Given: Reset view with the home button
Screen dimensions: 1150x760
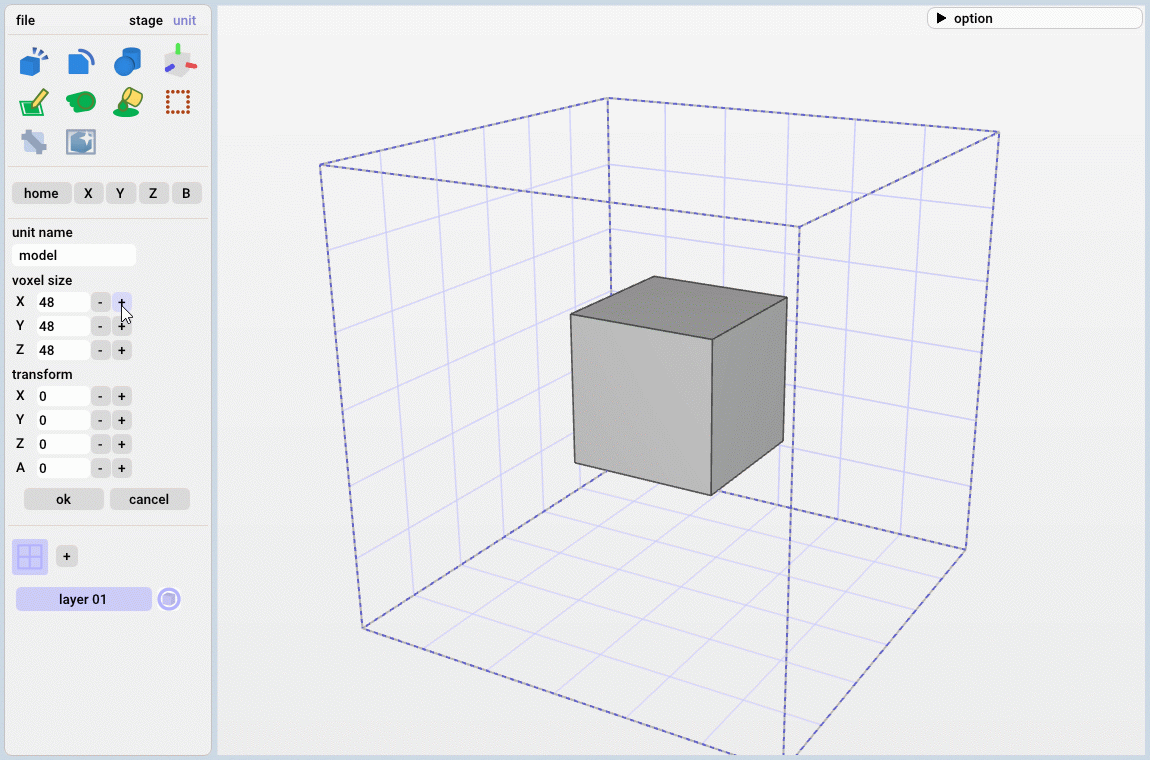Looking at the screenshot, I should click(x=42, y=194).
